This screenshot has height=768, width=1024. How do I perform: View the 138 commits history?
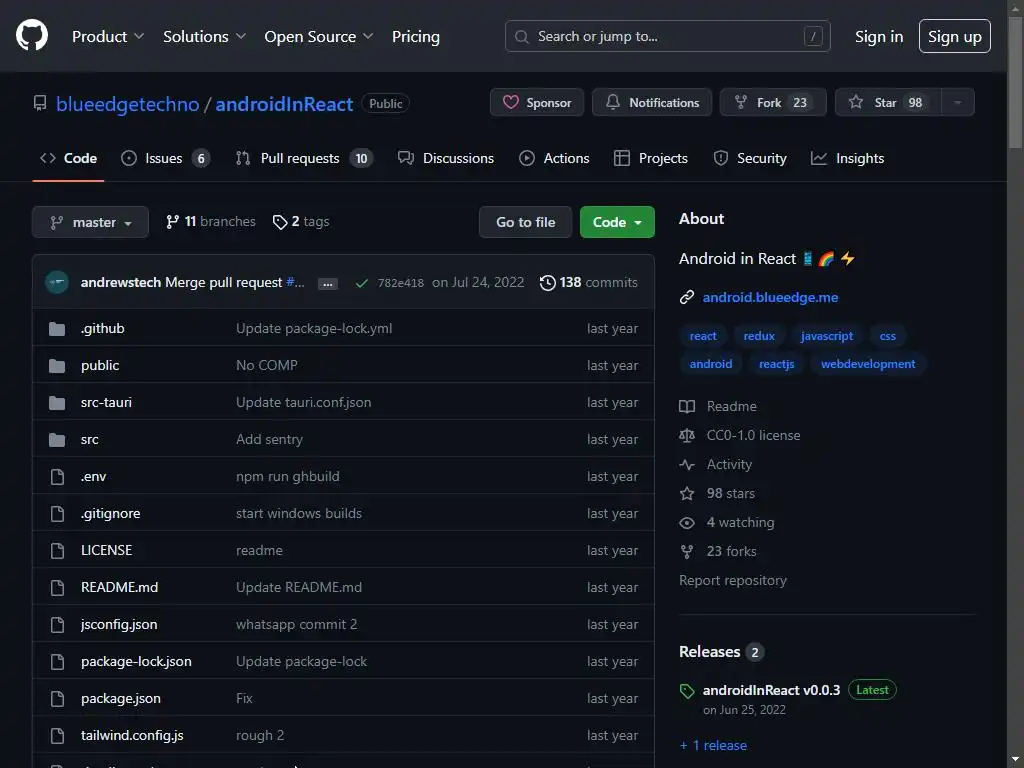(588, 282)
